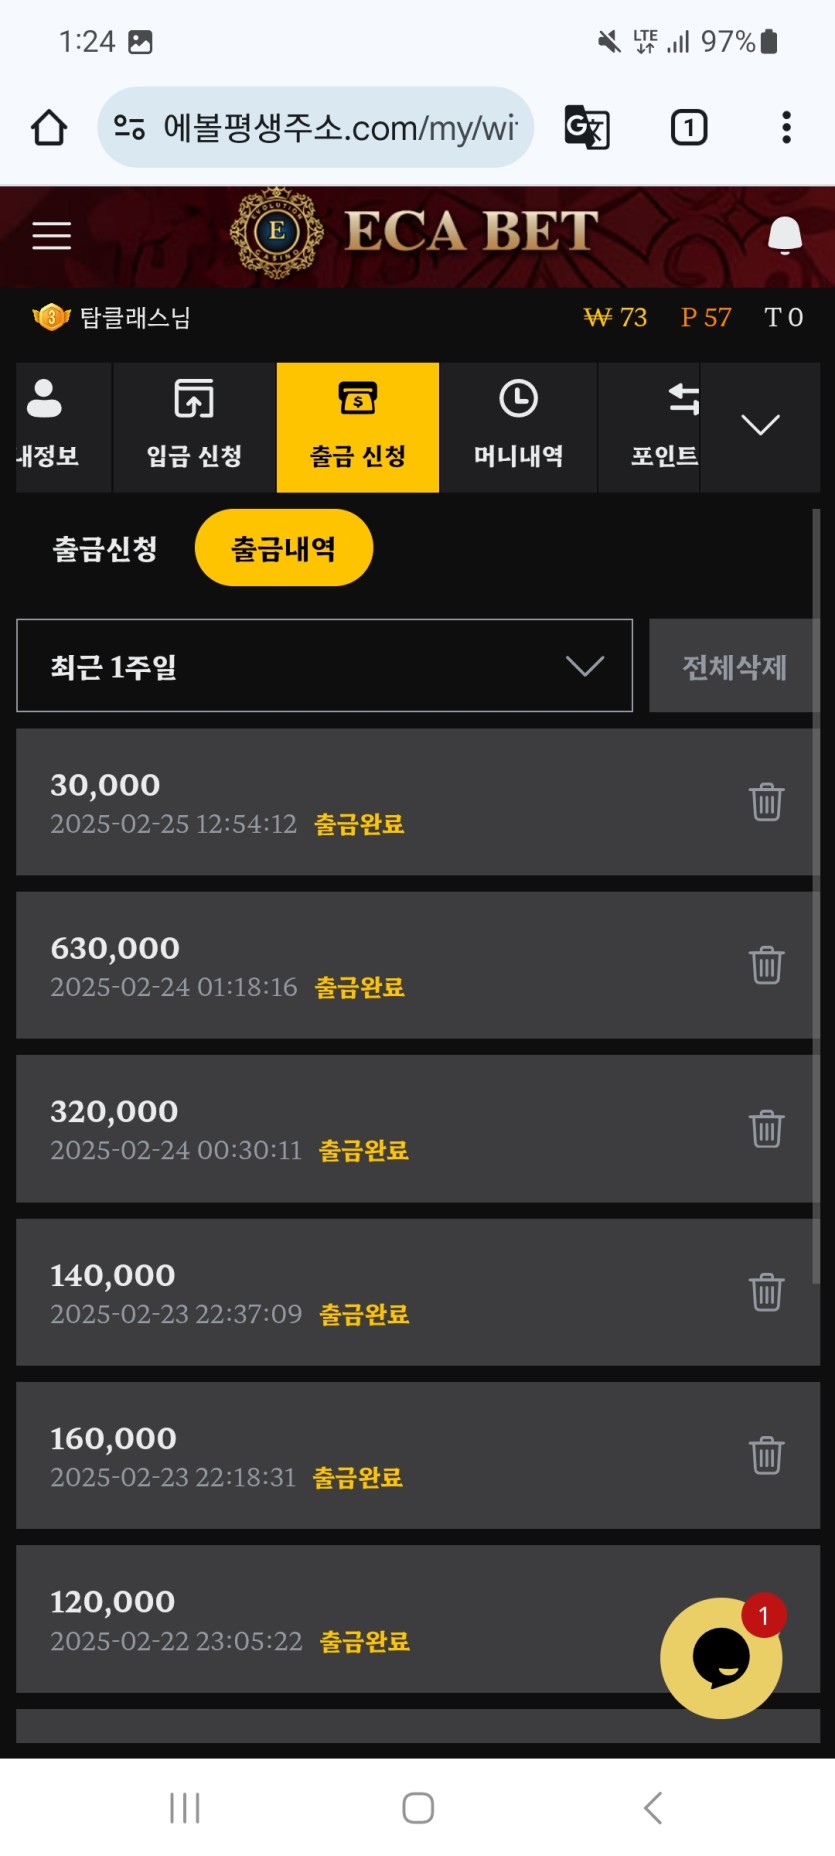Switch to 입금 신청 tab

tap(195, 427)
